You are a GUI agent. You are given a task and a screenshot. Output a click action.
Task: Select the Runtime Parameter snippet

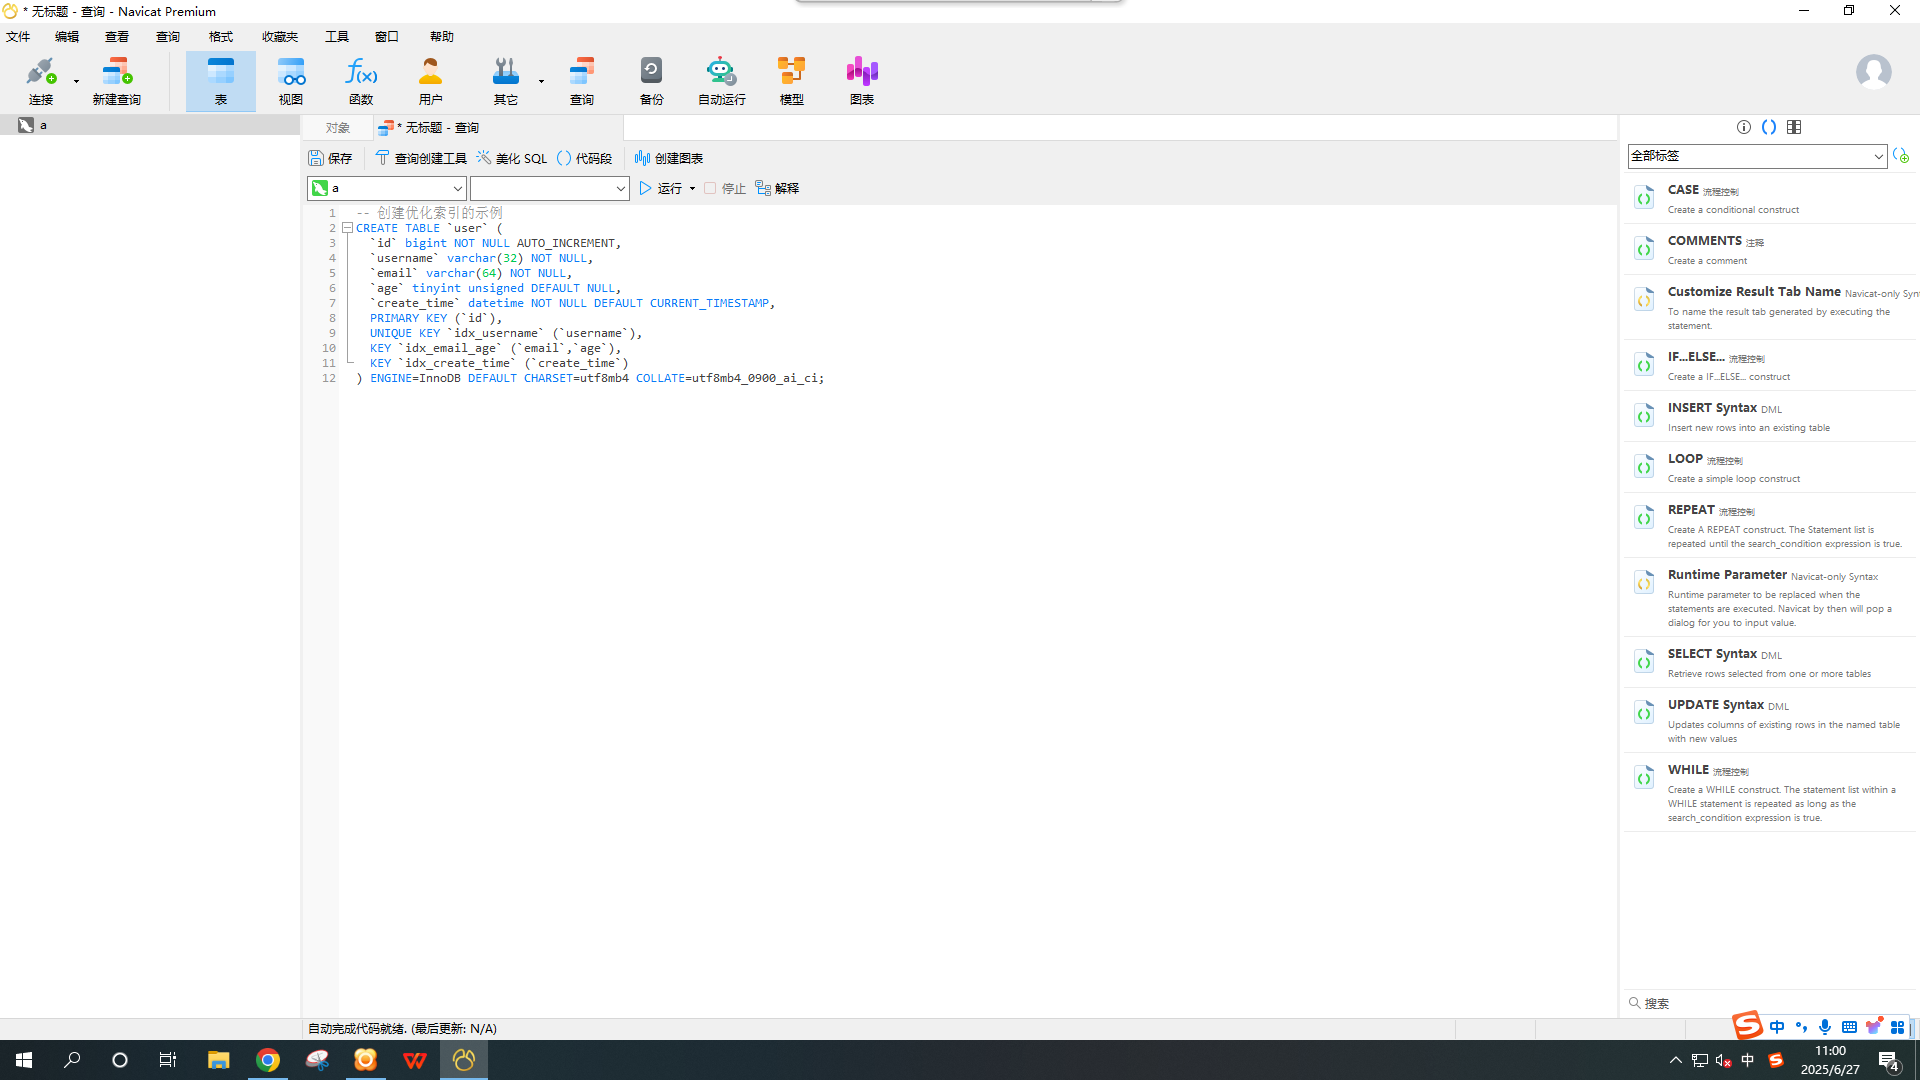(1770, 597)
